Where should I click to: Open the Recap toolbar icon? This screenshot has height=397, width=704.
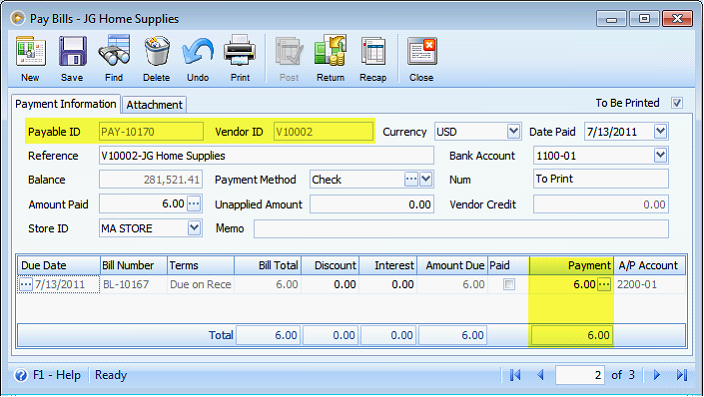(x=373, y=52)
